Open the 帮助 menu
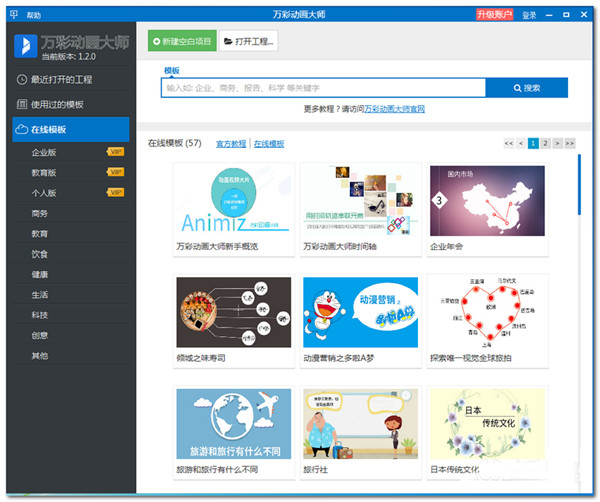The width and height of the screenshot is (600, 502). point(34,15)
